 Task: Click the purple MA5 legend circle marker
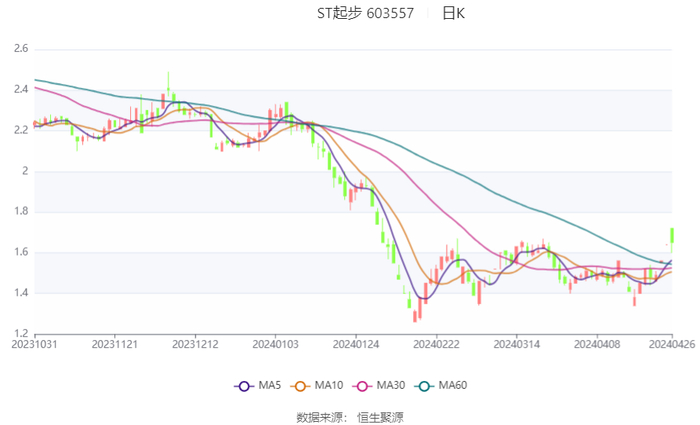(243, 386)
